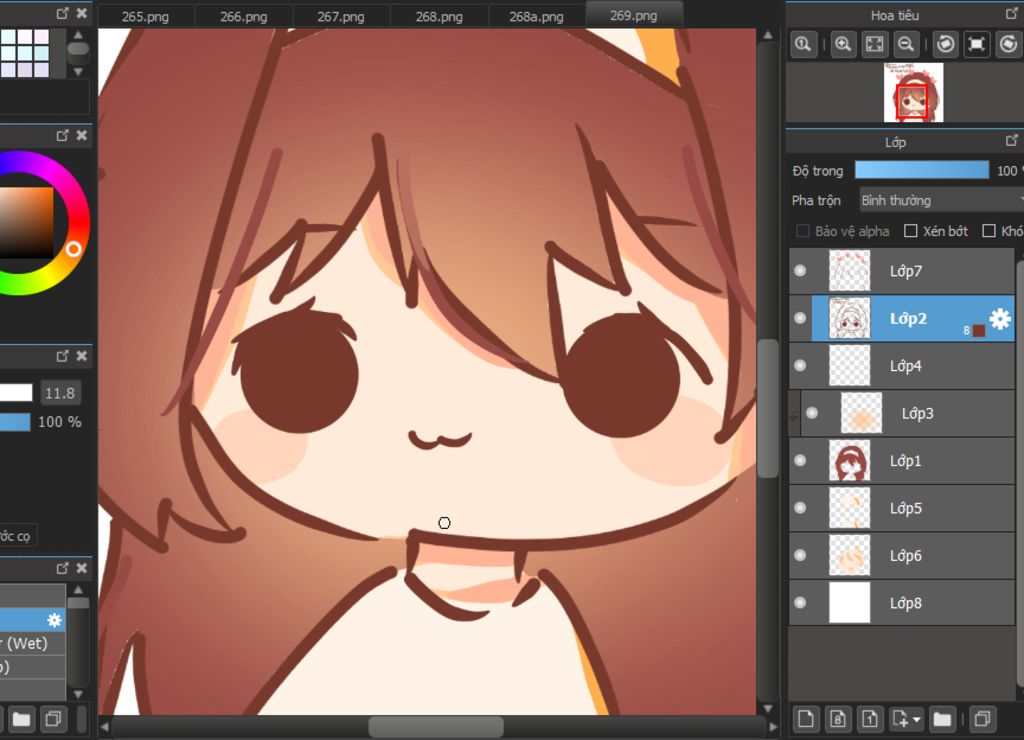The height and width of the screenshot is (740, 1024).
Task: Rotate canvas counterclockwise in navigator
Action: [945, 44]
